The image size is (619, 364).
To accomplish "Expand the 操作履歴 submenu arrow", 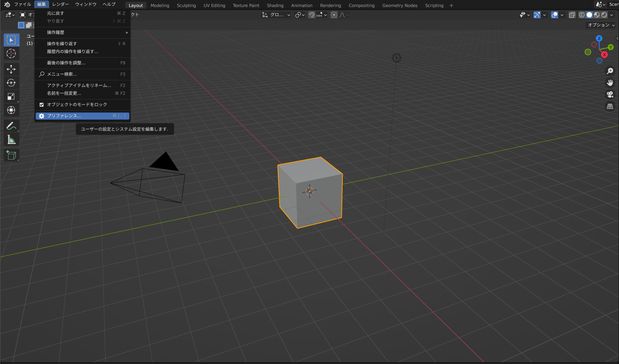I will click(x=126, y=32).
